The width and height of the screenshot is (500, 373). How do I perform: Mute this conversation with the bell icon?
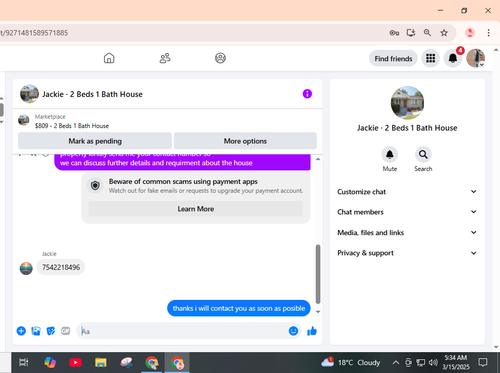tap(389, 155)
